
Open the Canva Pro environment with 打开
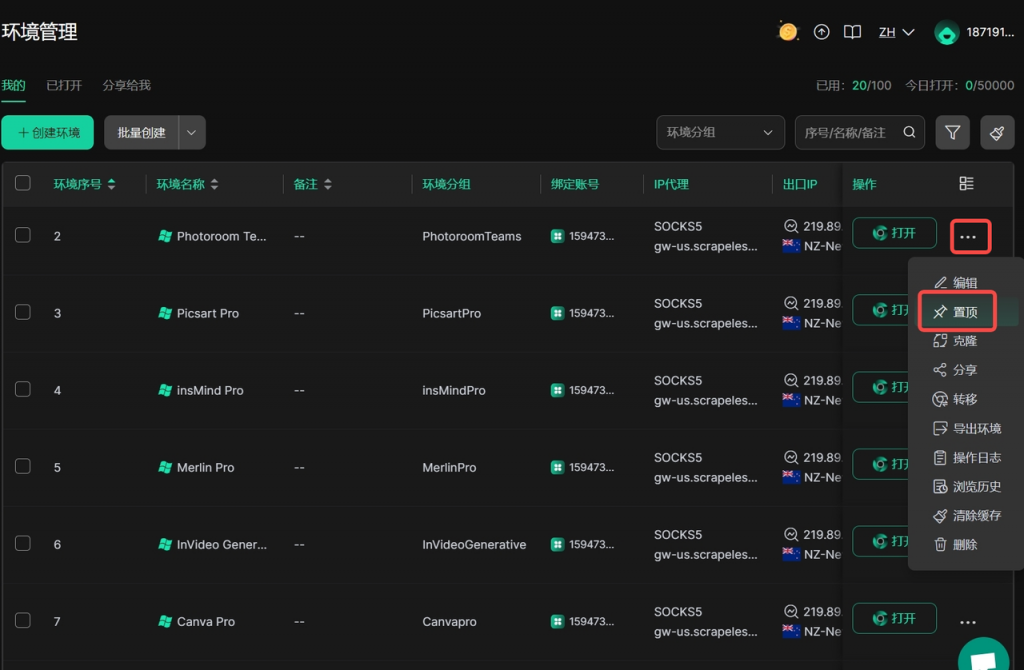895,618
